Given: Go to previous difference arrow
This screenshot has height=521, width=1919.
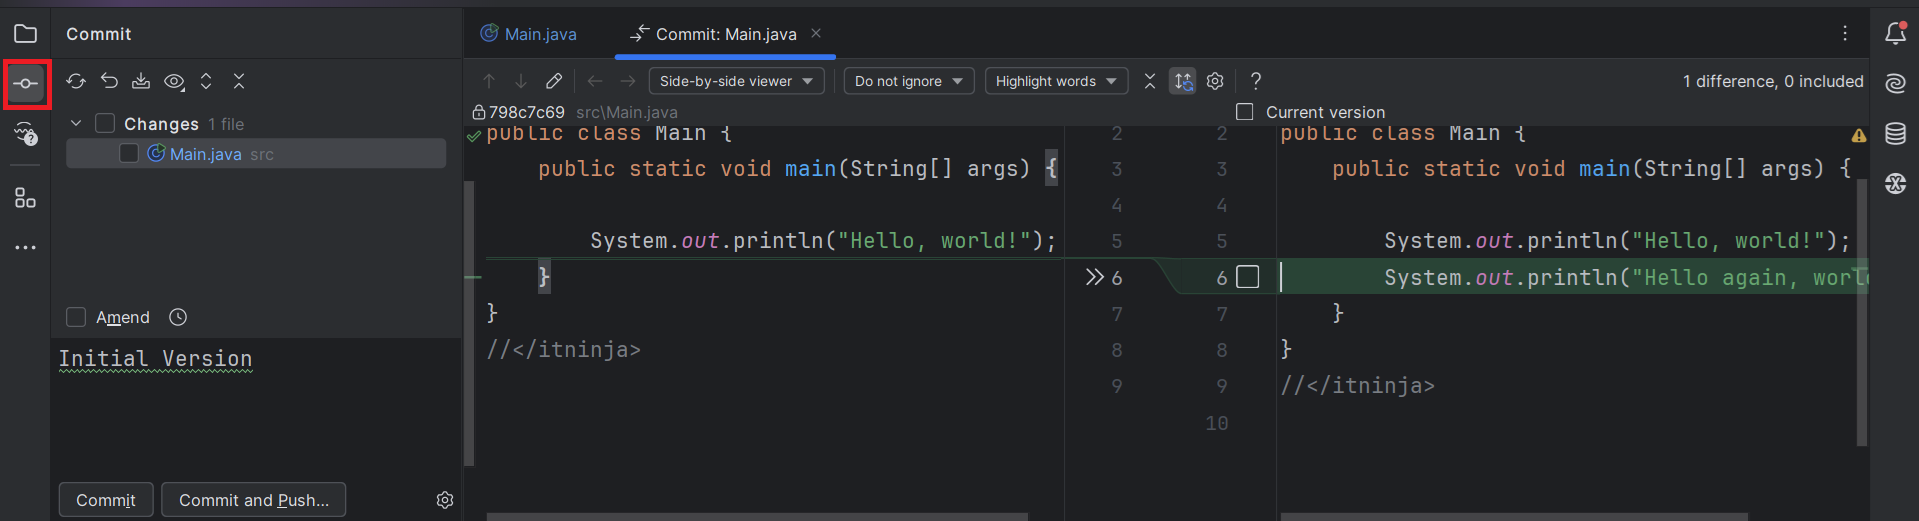Looking at the screenshot, I should click(x=489, y=81).
